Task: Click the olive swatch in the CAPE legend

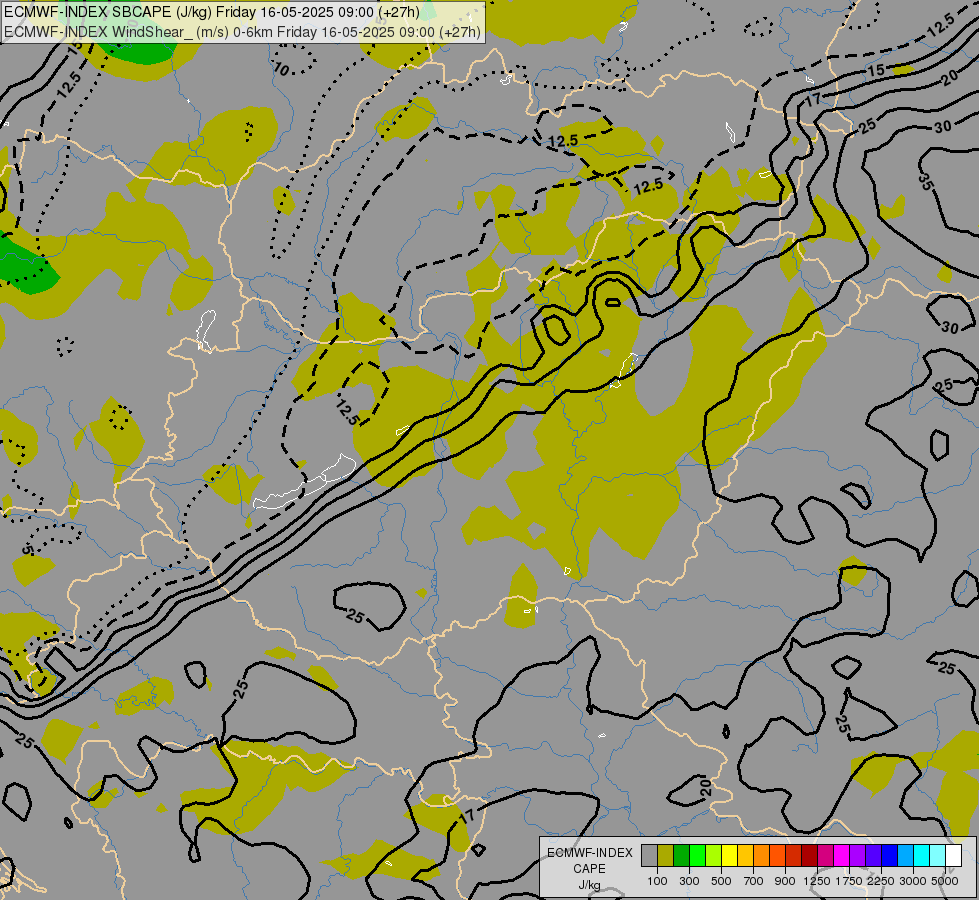Action: (x=666, y=855)
